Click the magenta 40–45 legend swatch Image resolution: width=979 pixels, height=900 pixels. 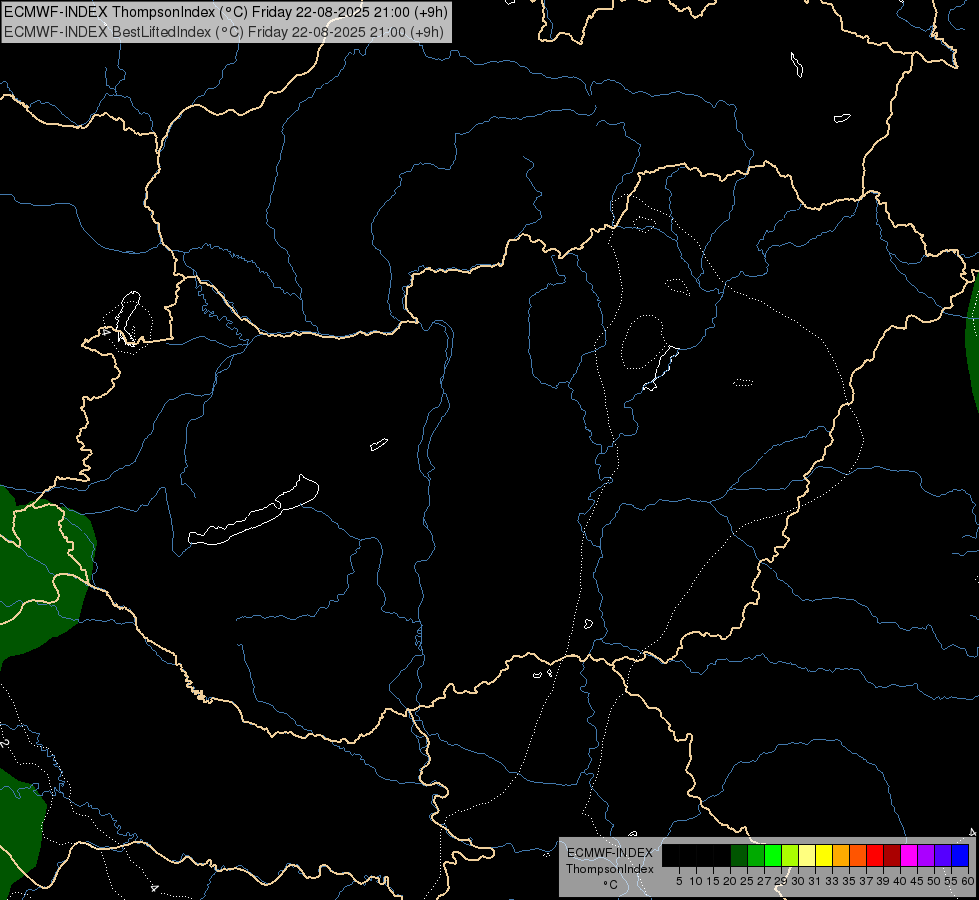click(908, 855)
